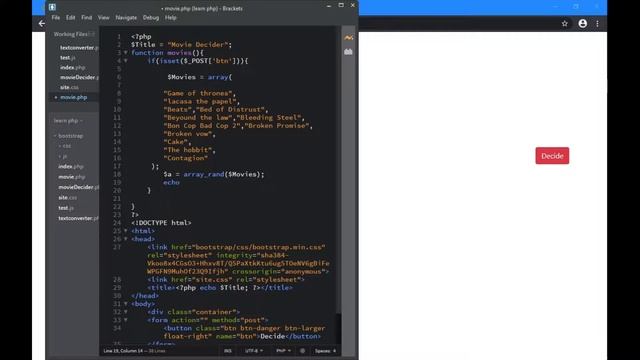
Task: Bookmark page with the star icon
Action: (564, 24)
